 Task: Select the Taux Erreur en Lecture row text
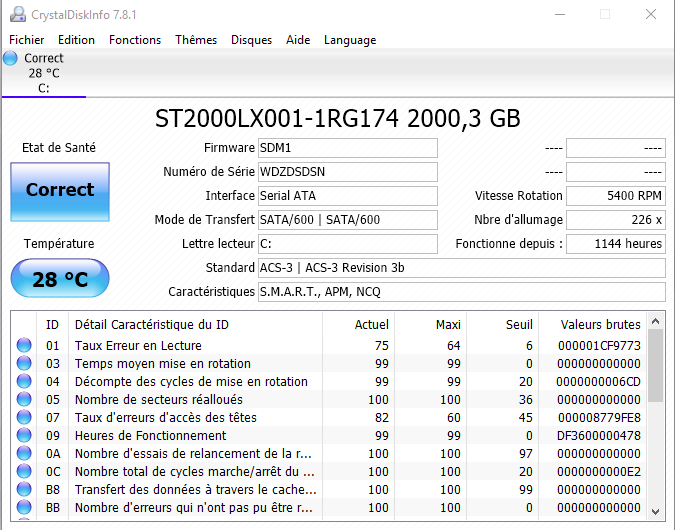(138, 346)
